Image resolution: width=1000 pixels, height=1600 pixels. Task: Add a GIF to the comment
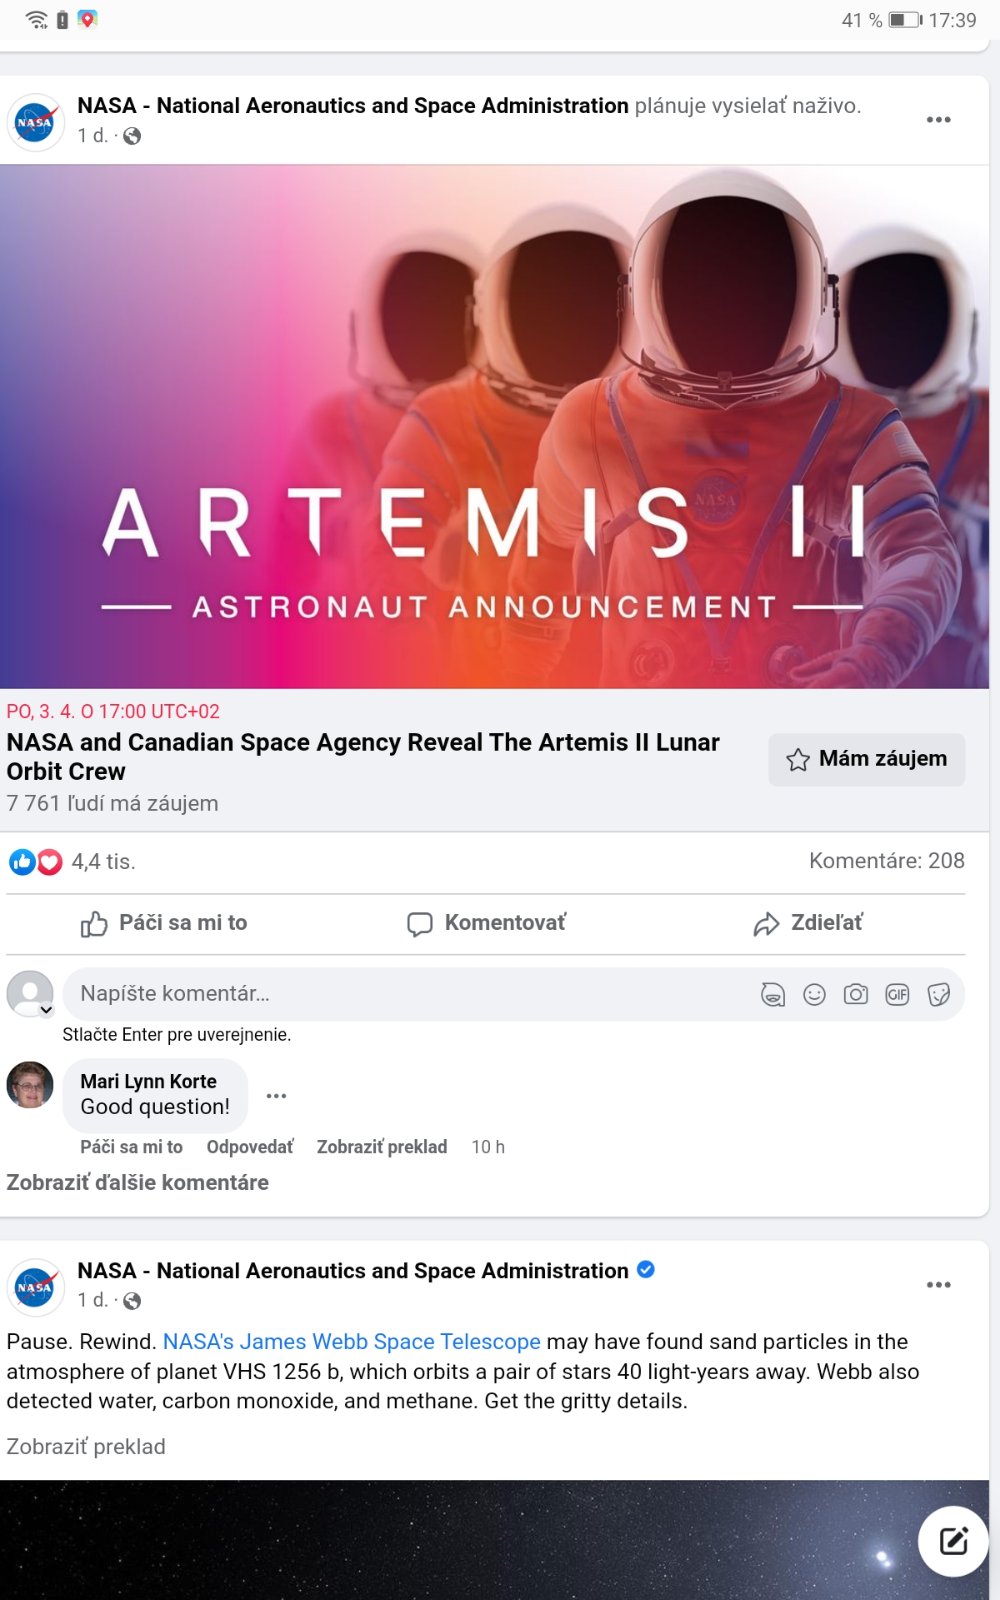point(897,994)
